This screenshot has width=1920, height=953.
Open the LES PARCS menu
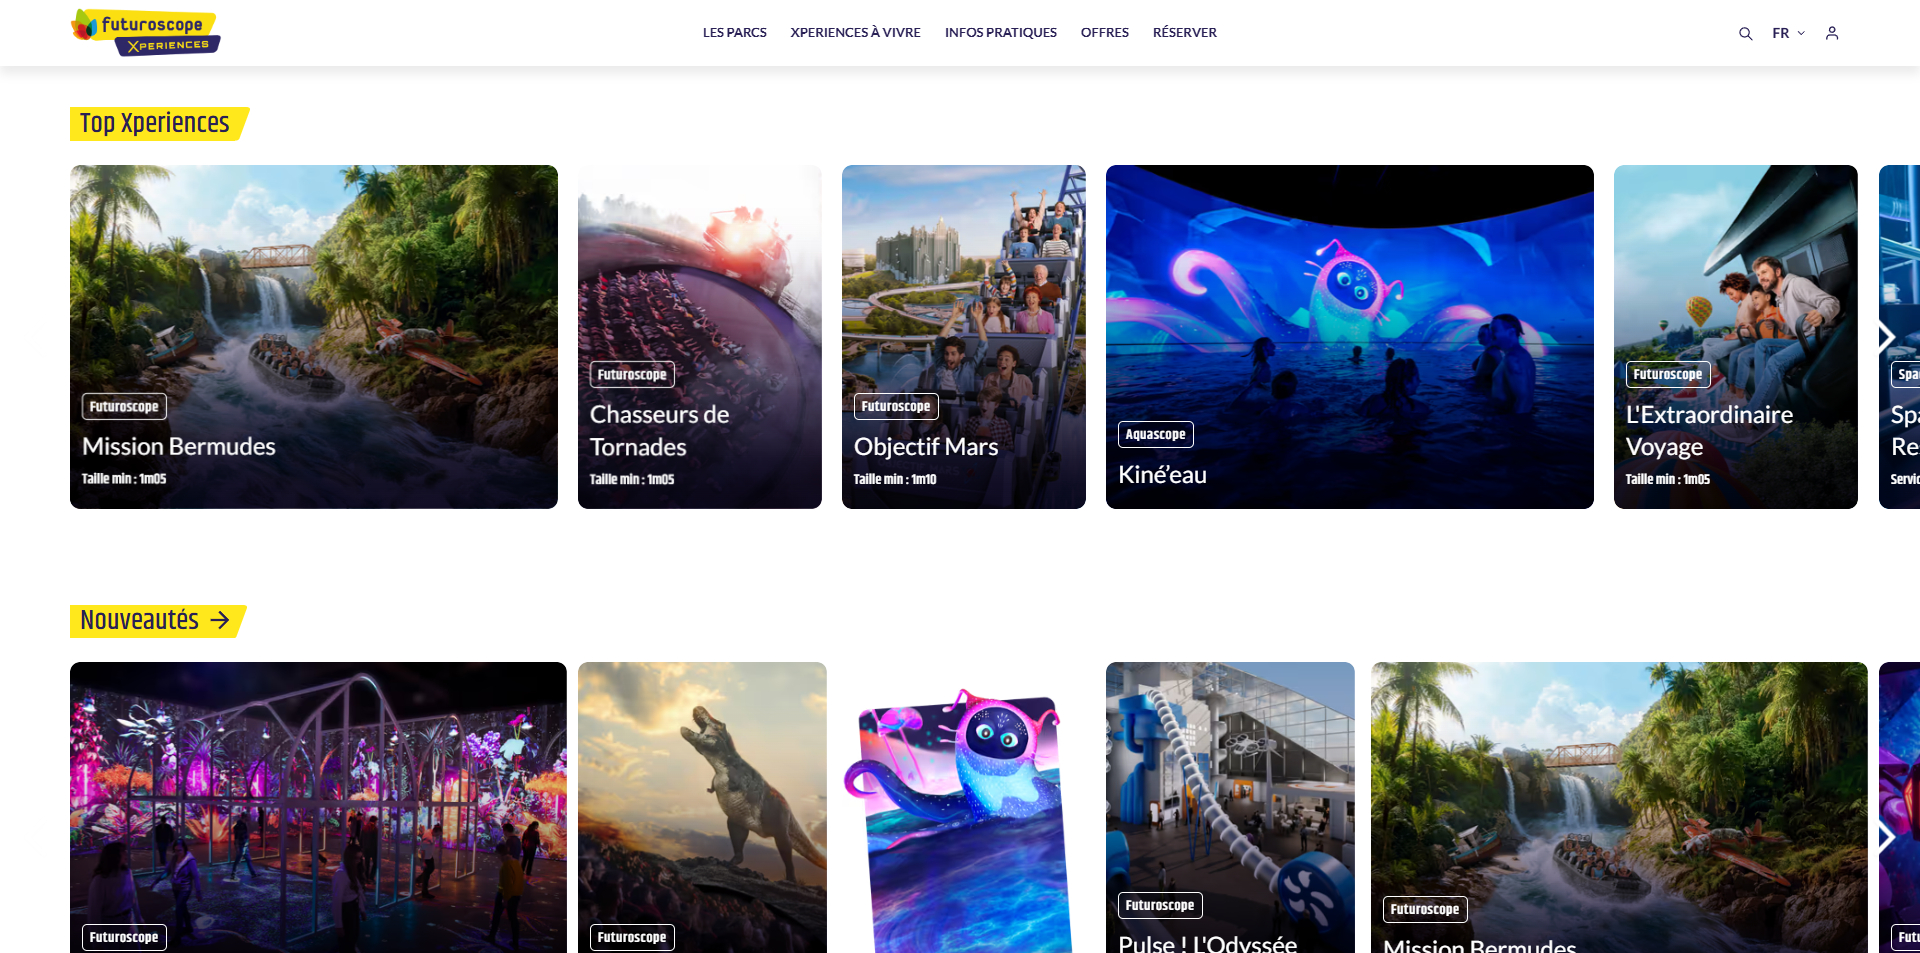(x=734, y=33)
